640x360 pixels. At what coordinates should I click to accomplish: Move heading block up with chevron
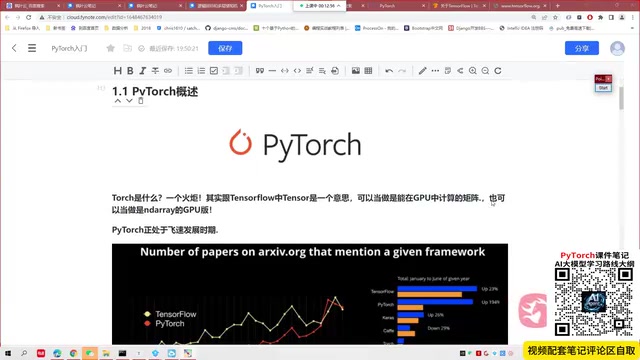pyautogui.click(x=118, y=101)
